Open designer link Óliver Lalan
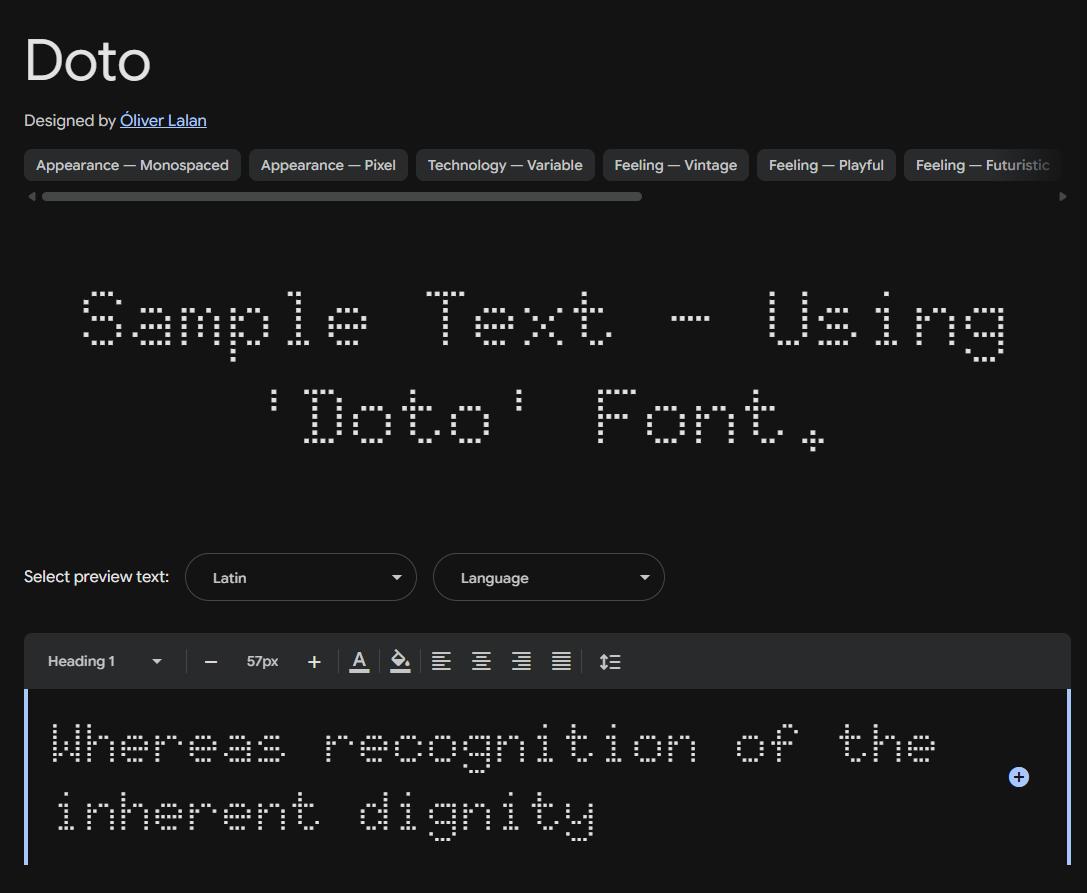 tap(163, 121)
